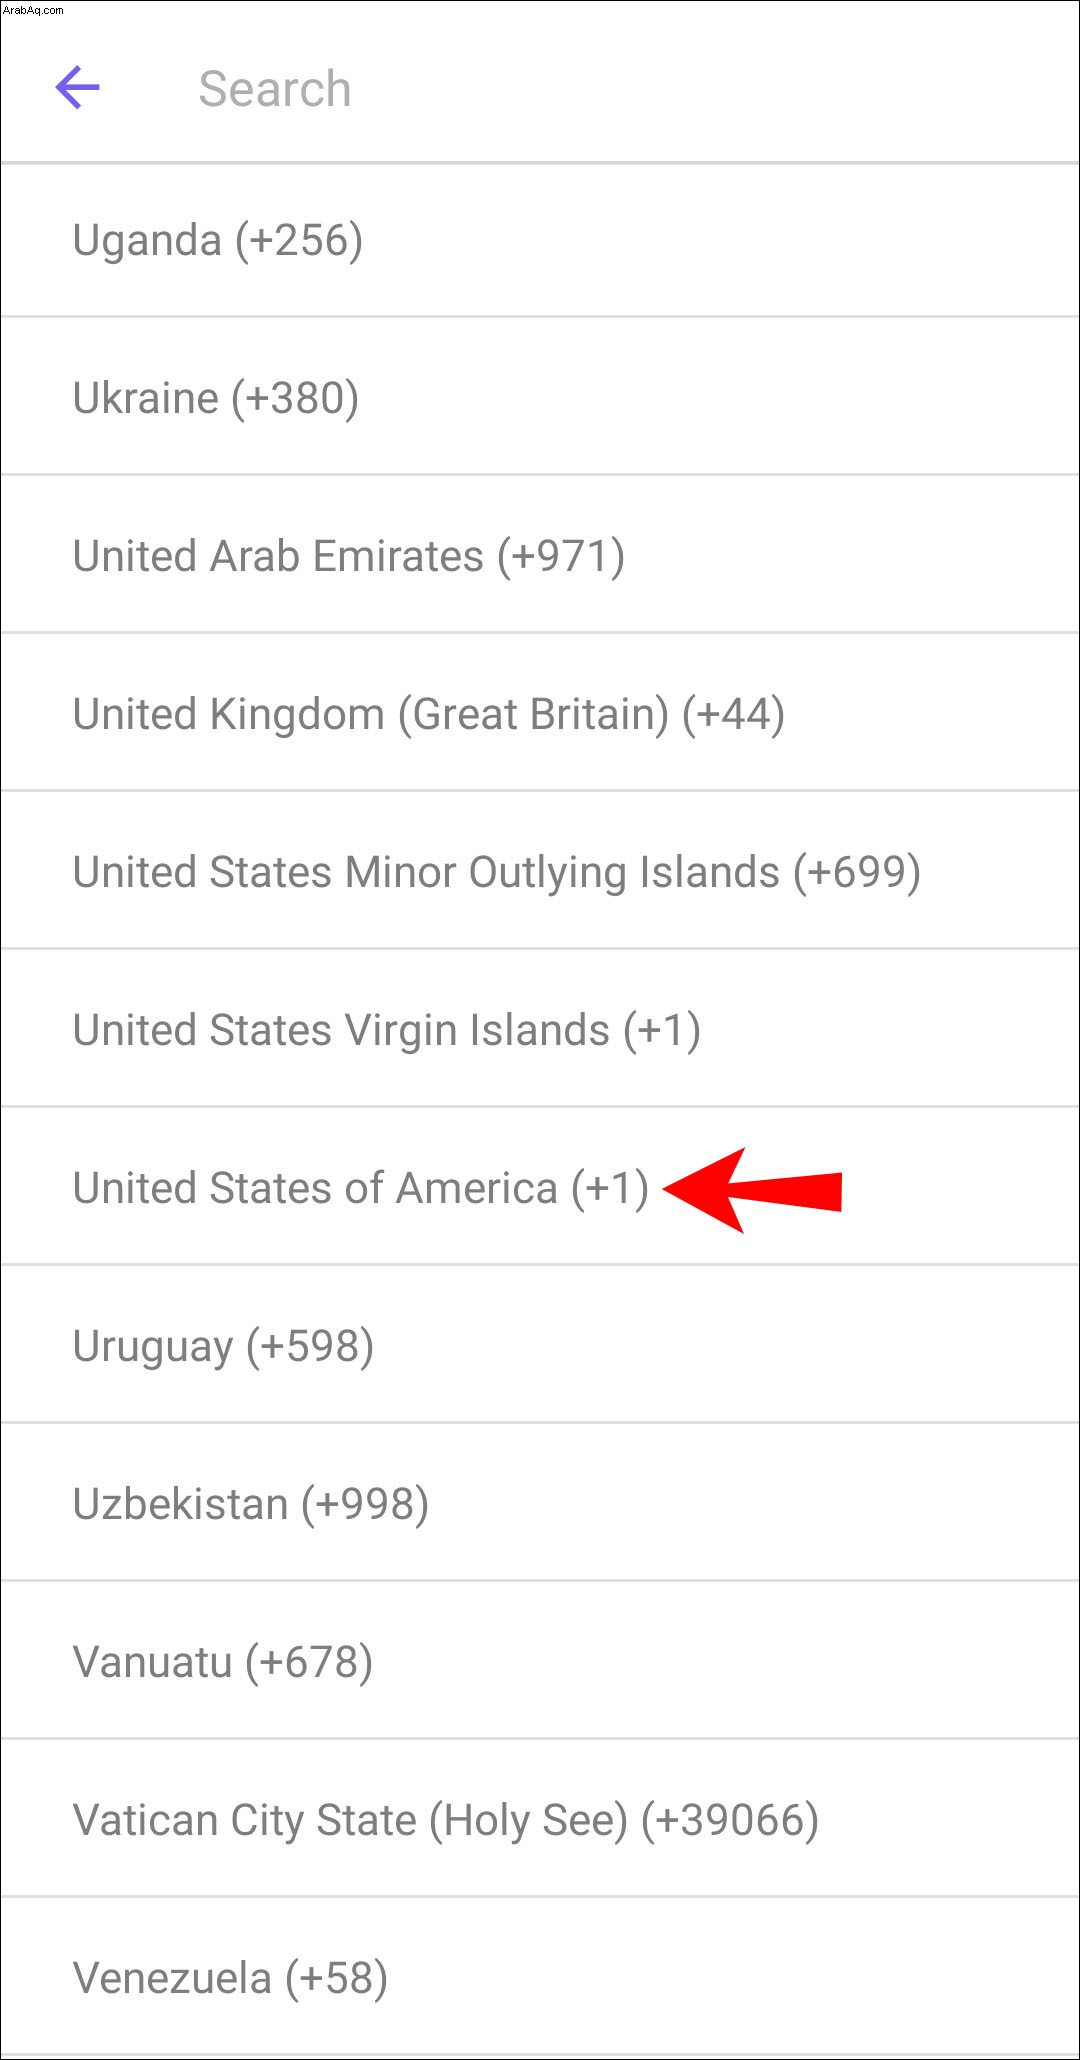
Task: Choose Venezuela (+58) from list
Action: click(x=540, y=1977)
